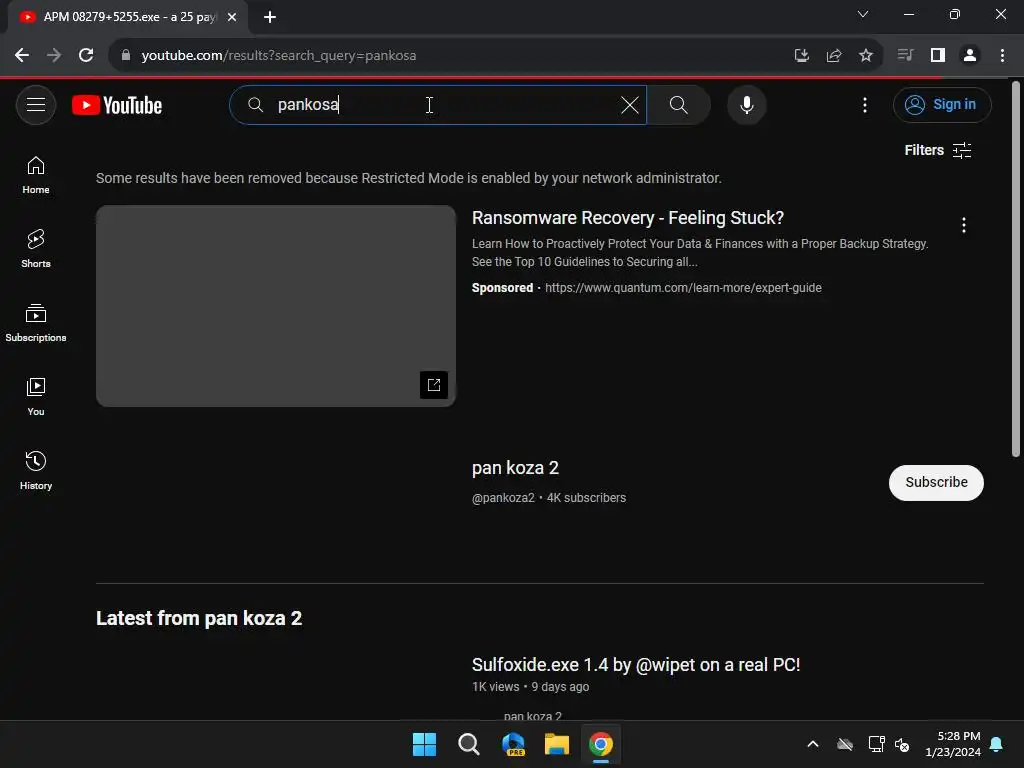Image resolution: width=1024 pixels, height=768 pixels.
Task: Open History in sidebar
Action: tap(36, 471)
